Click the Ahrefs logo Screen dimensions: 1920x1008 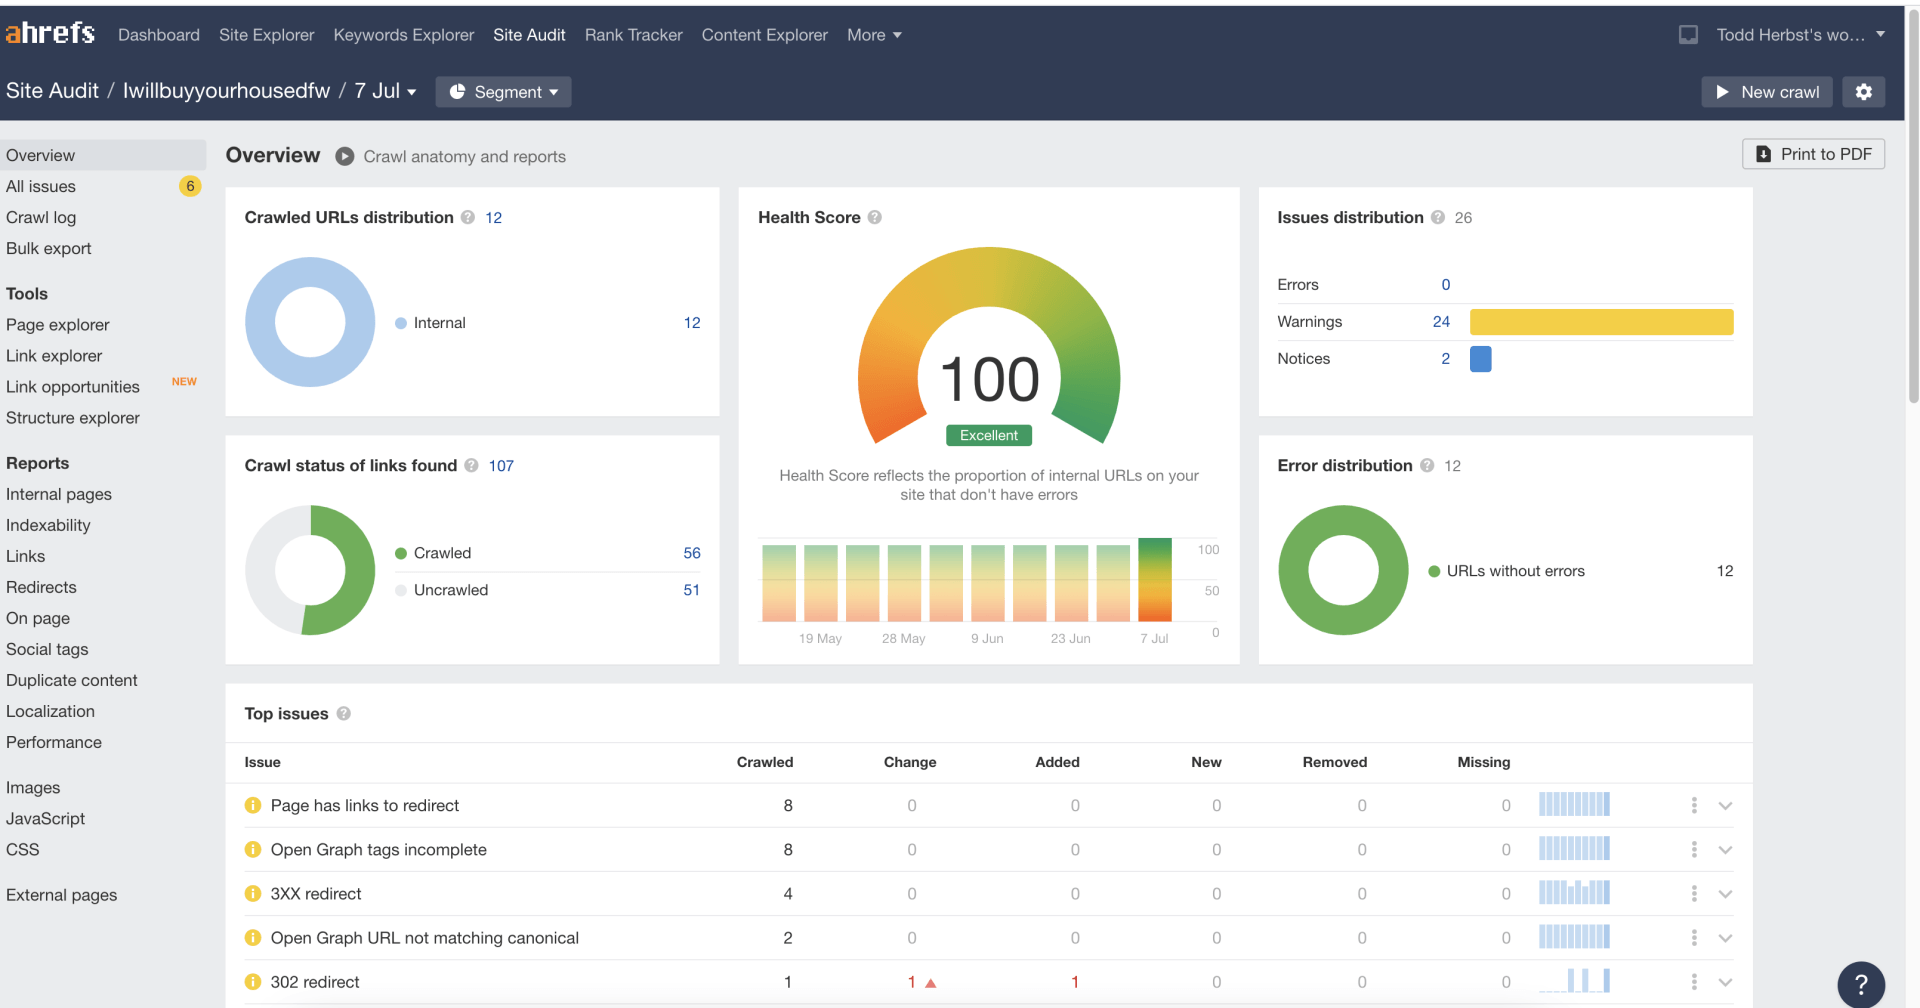coord(50,34)
